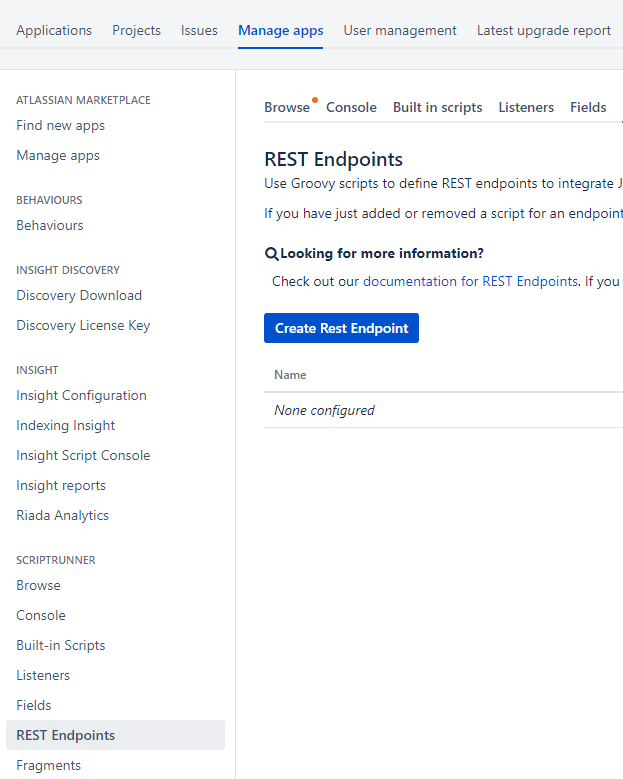Open Applications in the admin menu
Screen dimensions: 623x779
coord(54,31)
